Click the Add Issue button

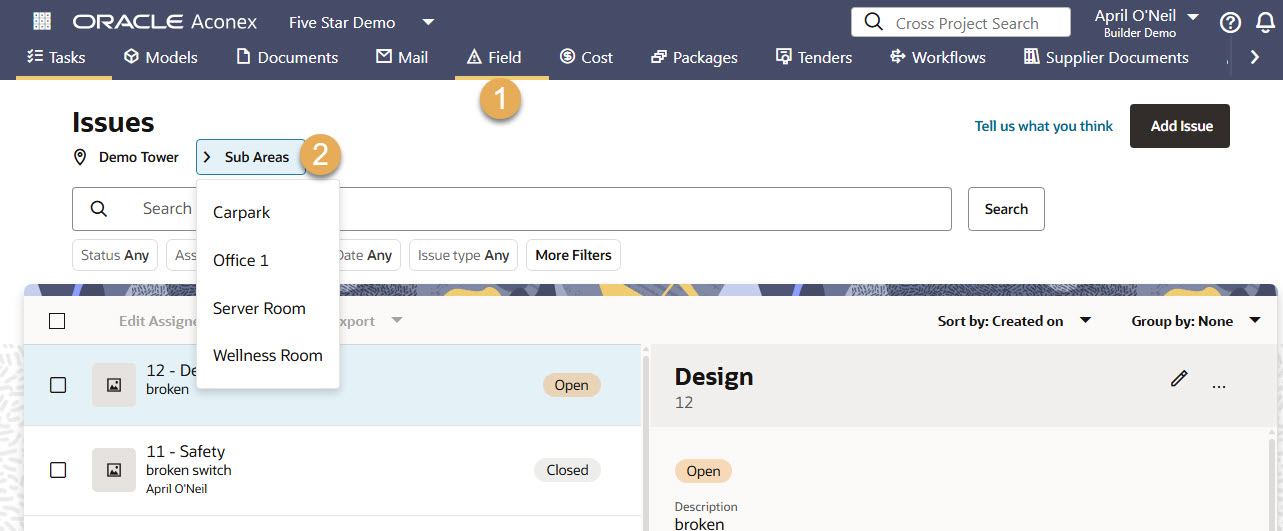[1180, 126]
